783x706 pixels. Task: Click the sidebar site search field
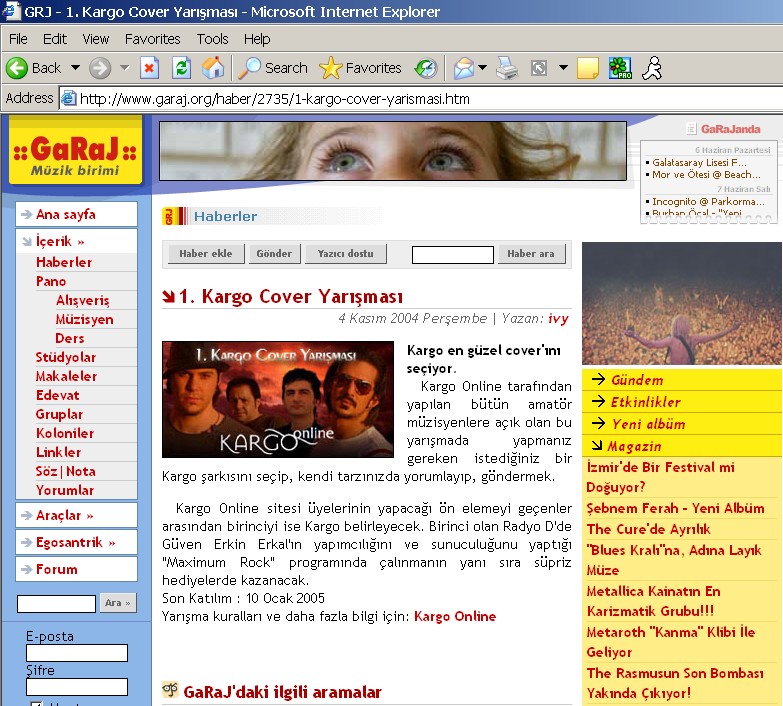[x=56, y=604]
